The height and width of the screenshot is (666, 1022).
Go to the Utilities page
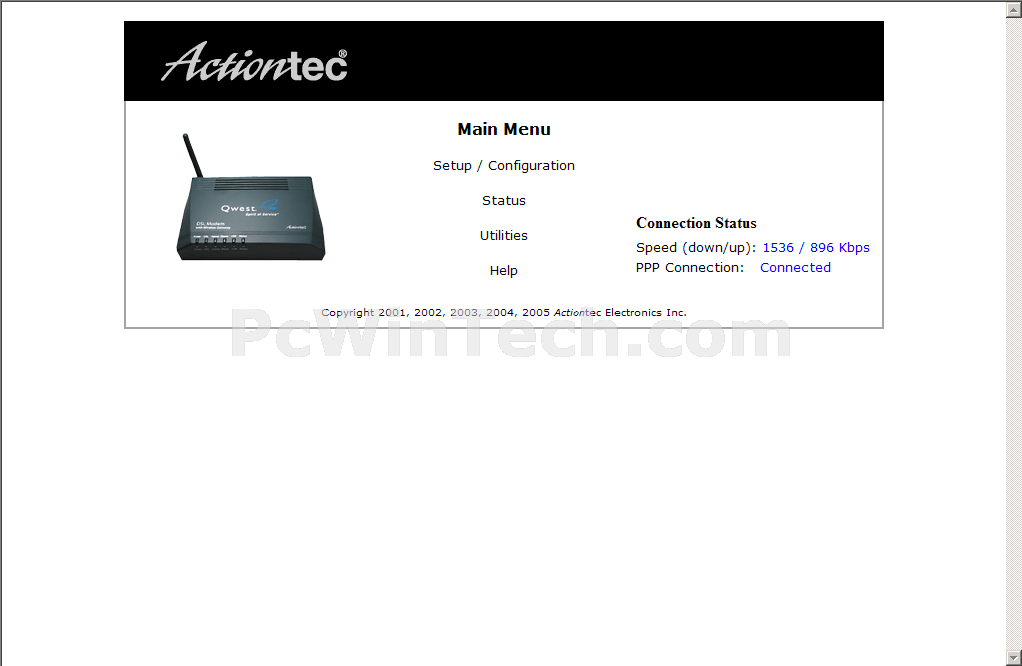click(x=504, y=235)
